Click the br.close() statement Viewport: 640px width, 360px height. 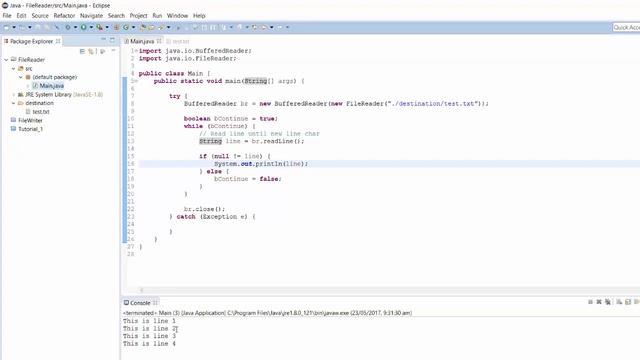pos(204,209)
